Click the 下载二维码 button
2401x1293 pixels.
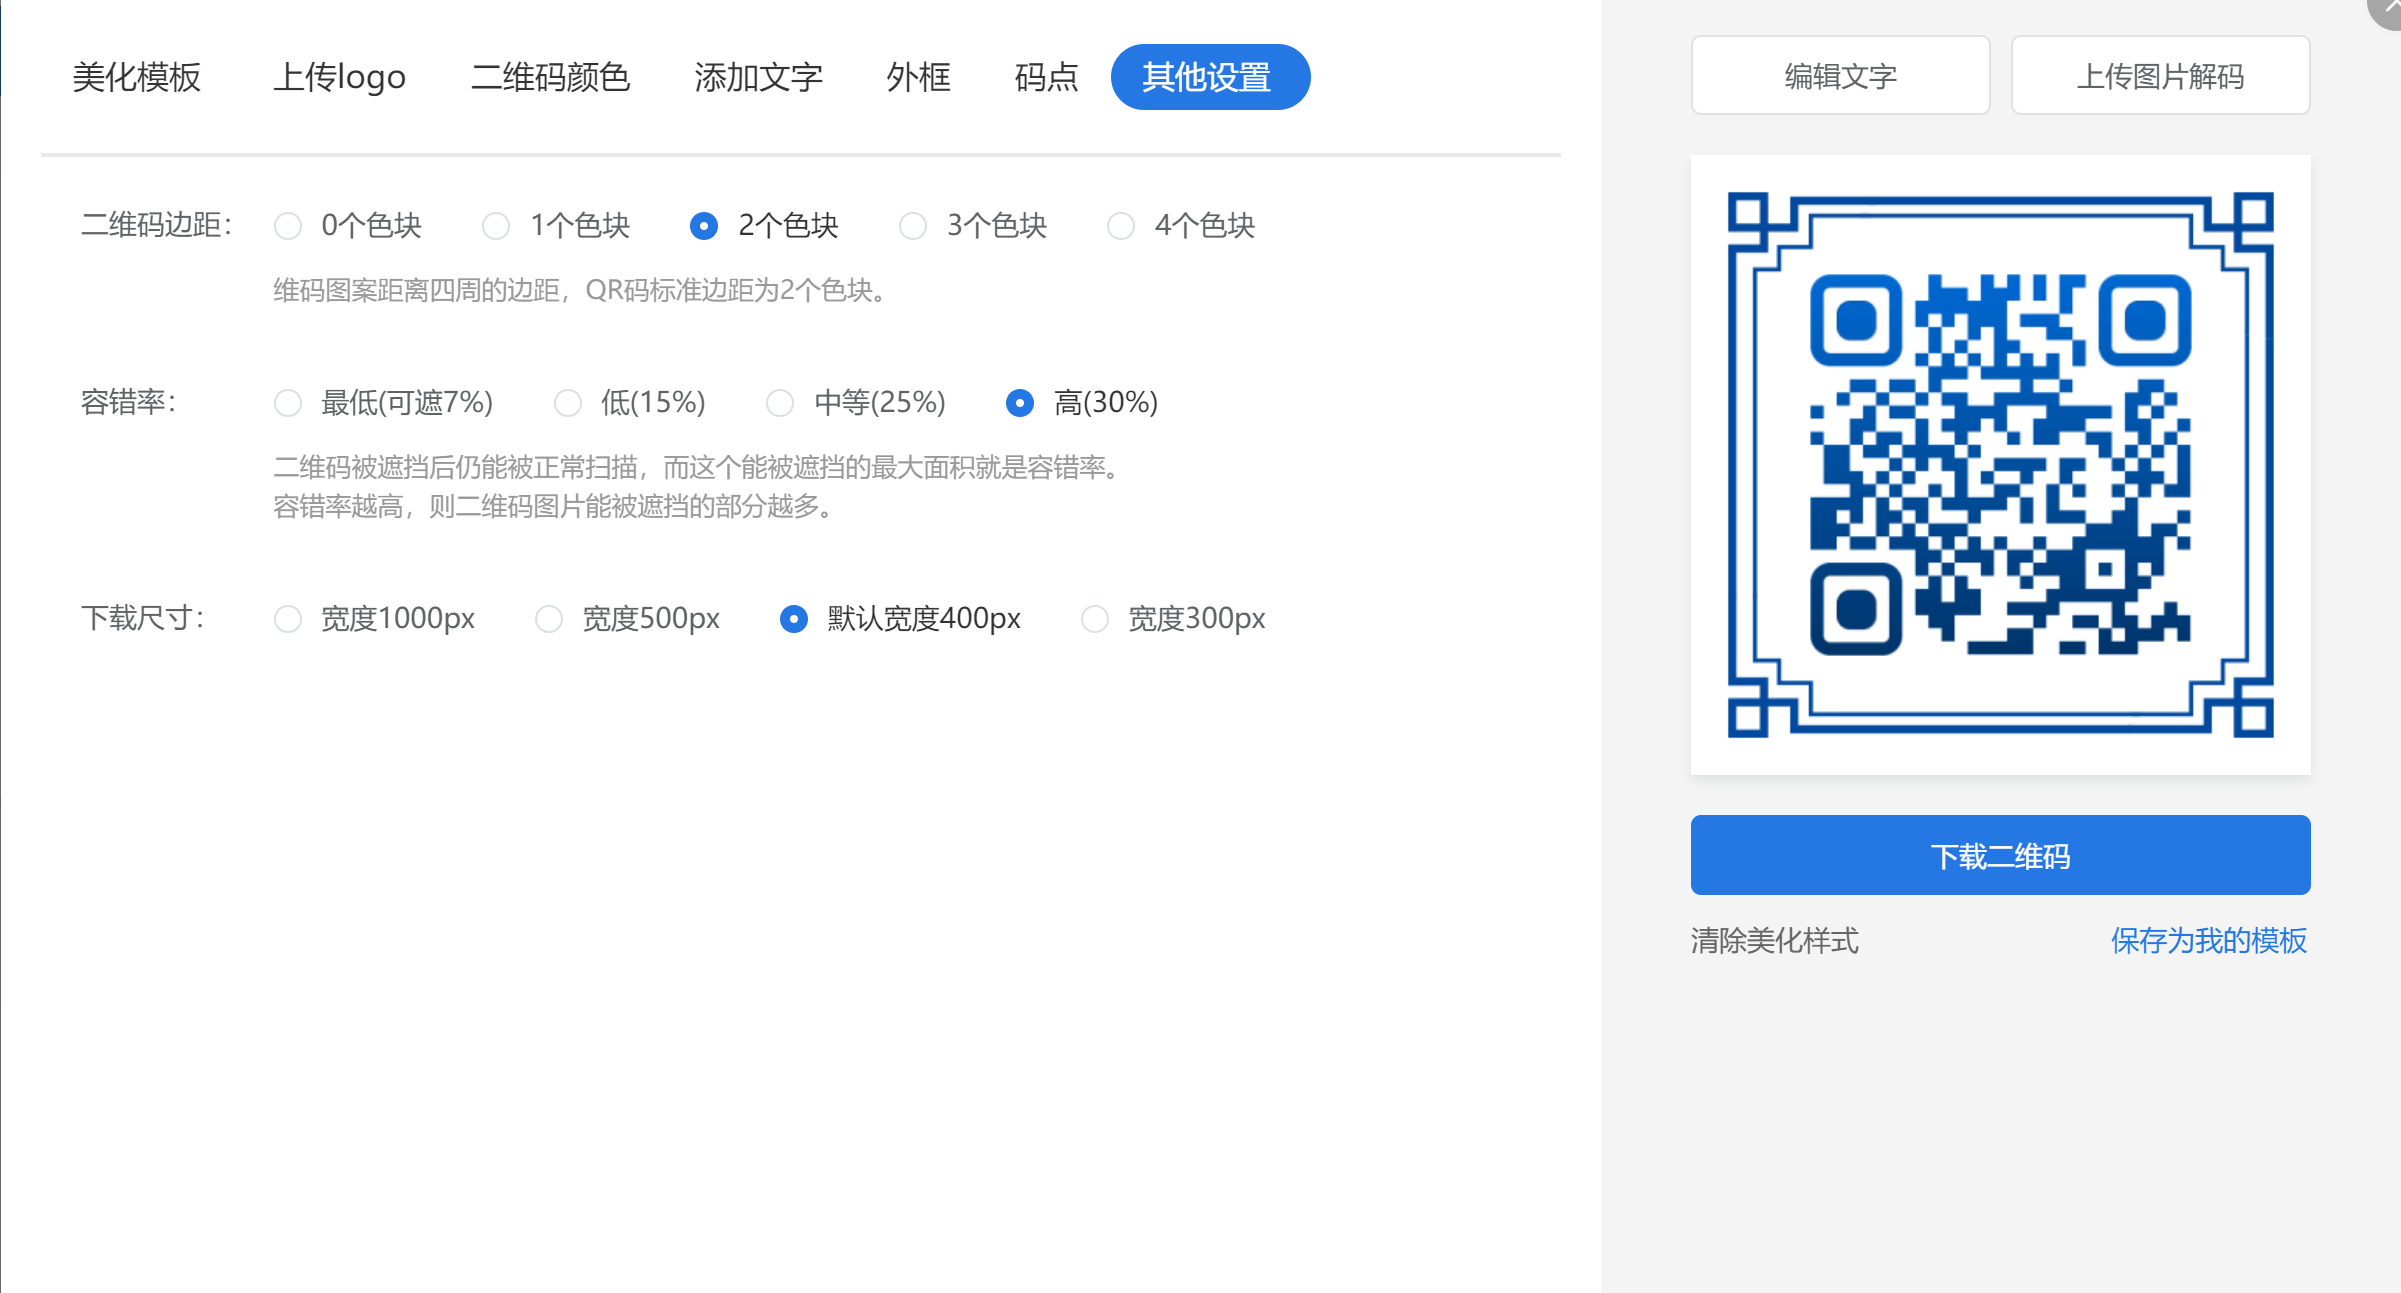pyautogui.click(x=2000, y=855)
